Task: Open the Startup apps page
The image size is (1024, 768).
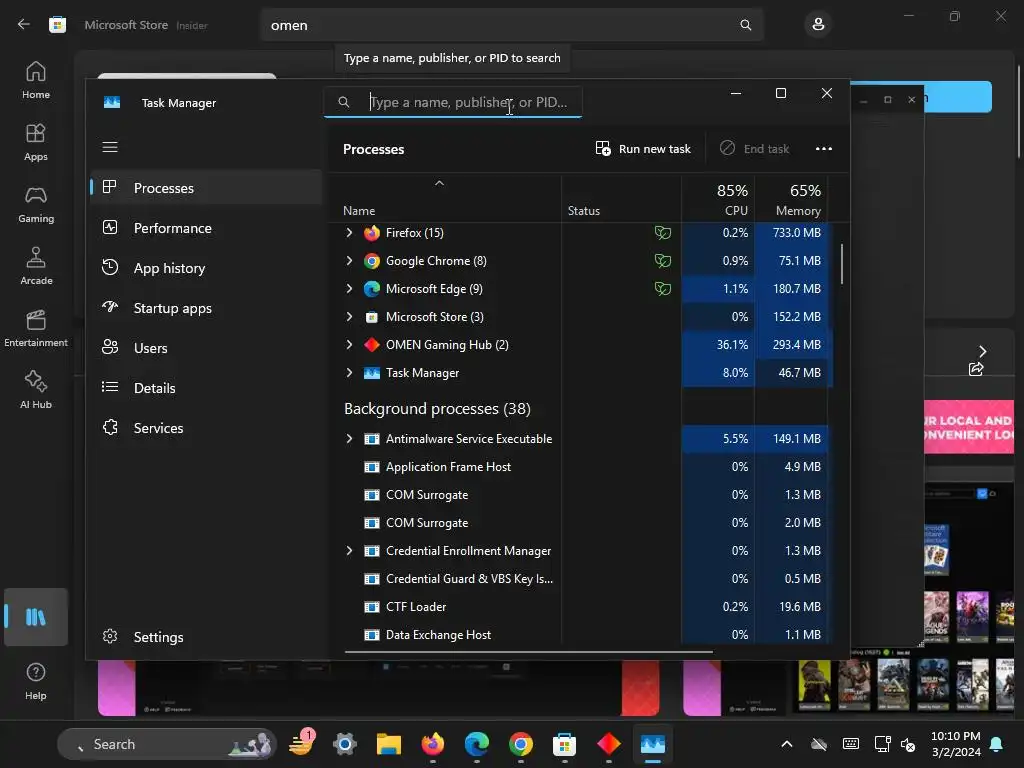Action: point(206,308)
